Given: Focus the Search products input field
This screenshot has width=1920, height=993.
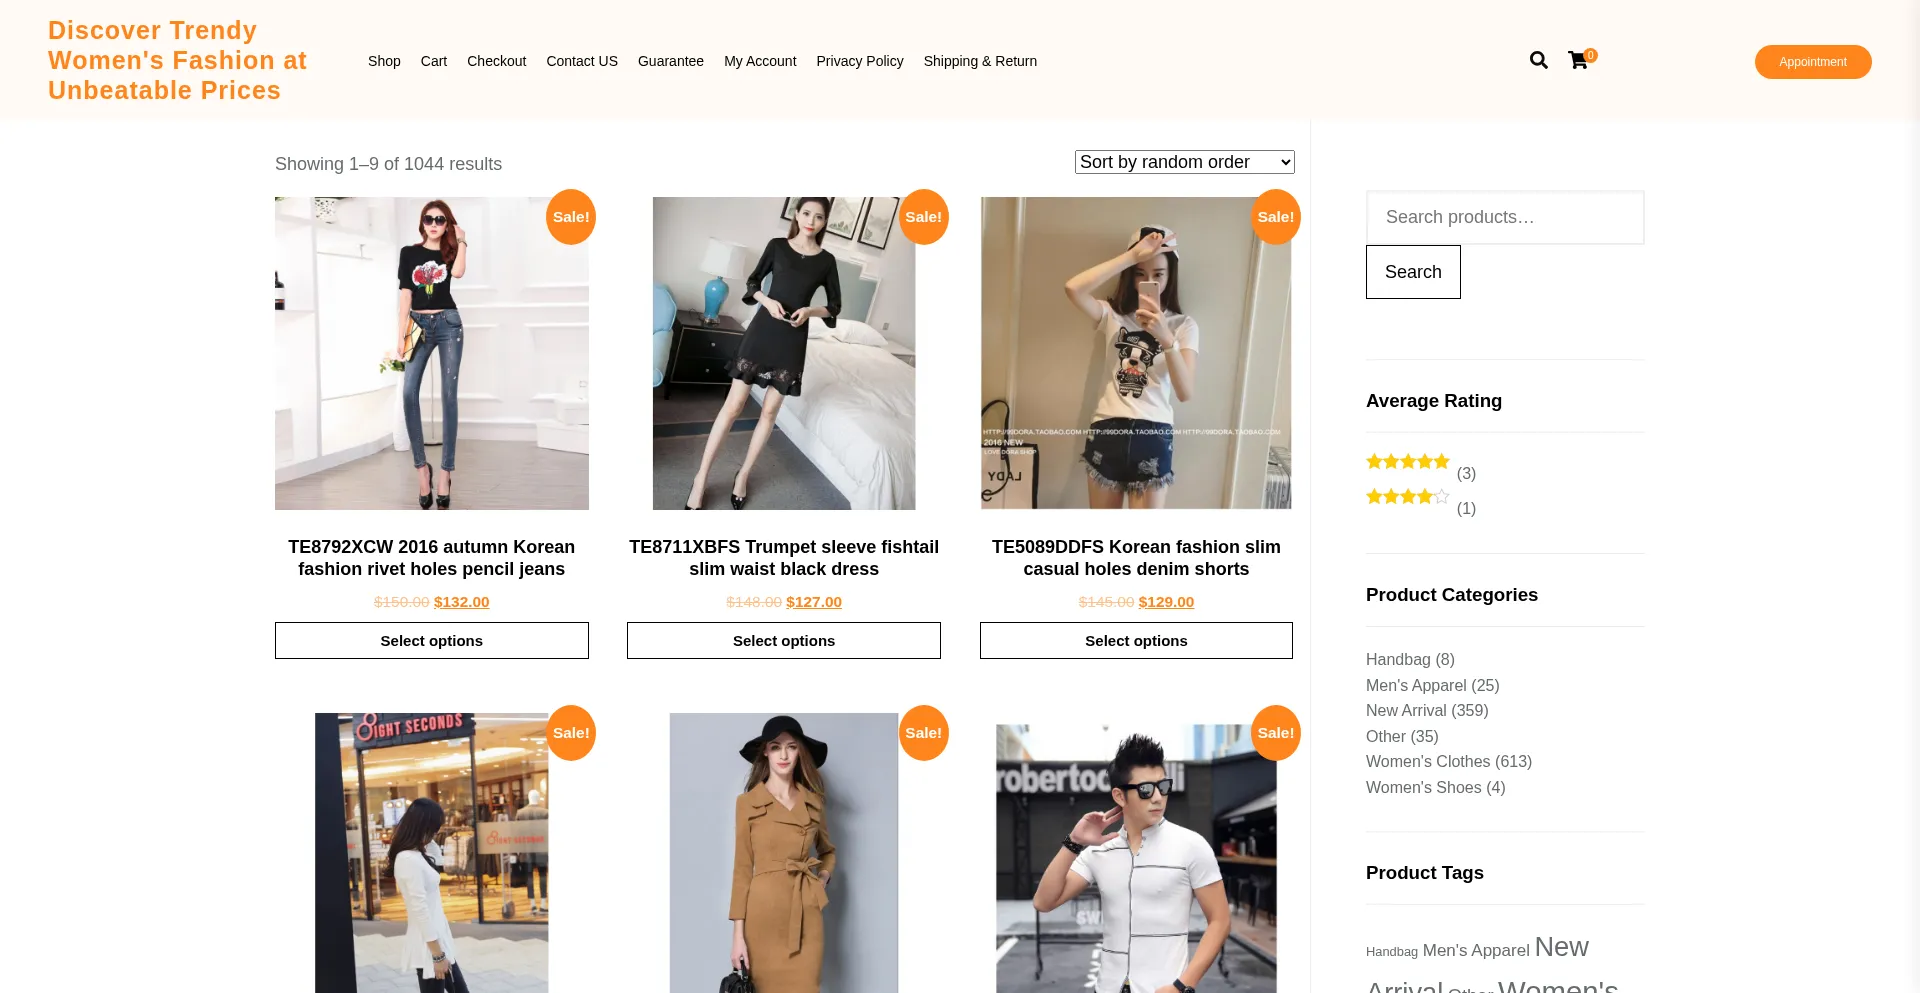Looking at the screenshot, I should [1504, 217].
